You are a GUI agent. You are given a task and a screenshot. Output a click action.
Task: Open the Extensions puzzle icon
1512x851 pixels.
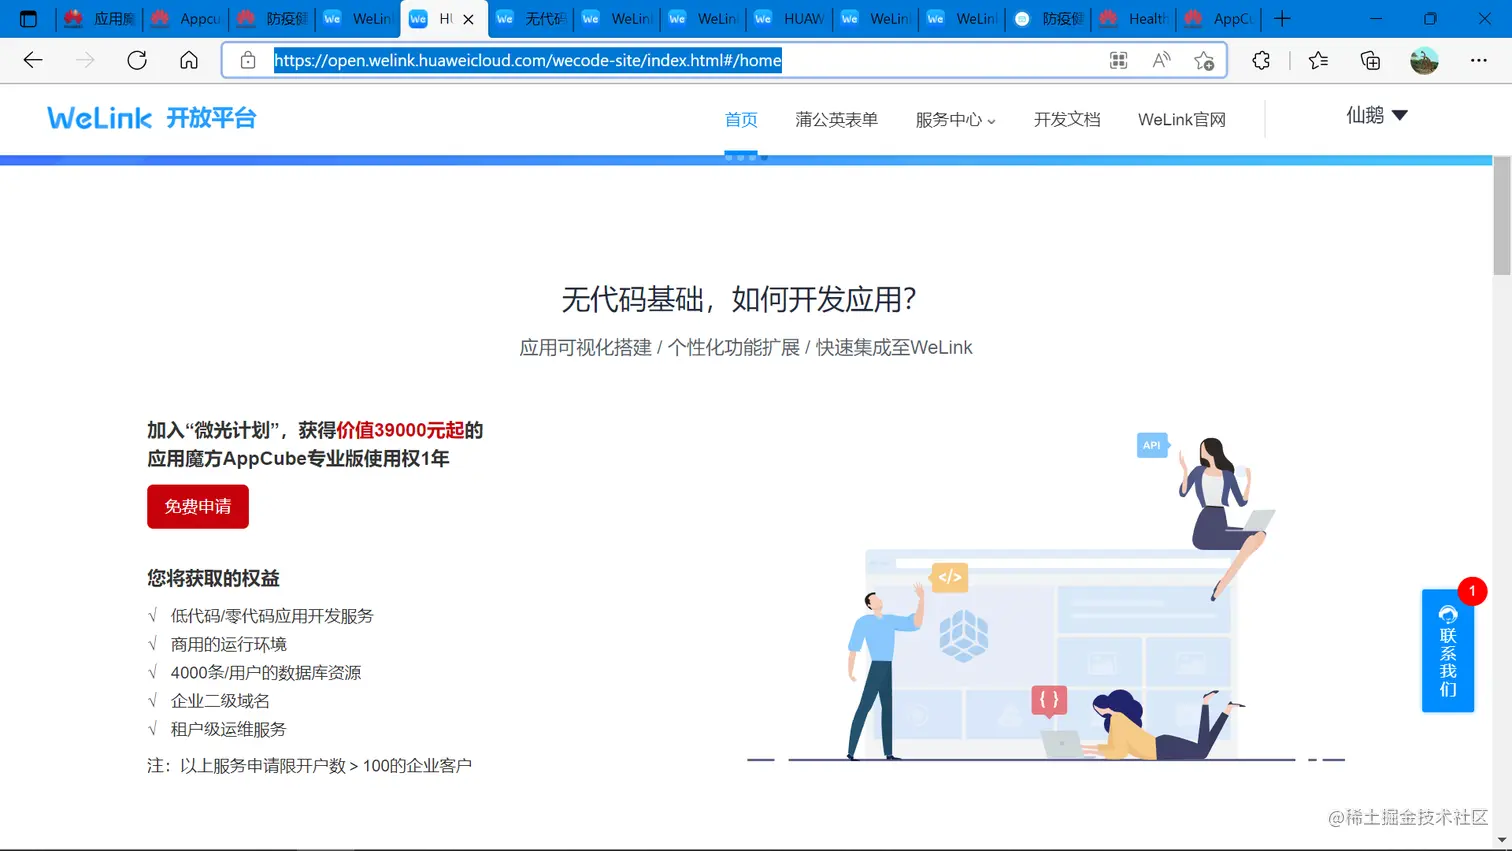1261,60
